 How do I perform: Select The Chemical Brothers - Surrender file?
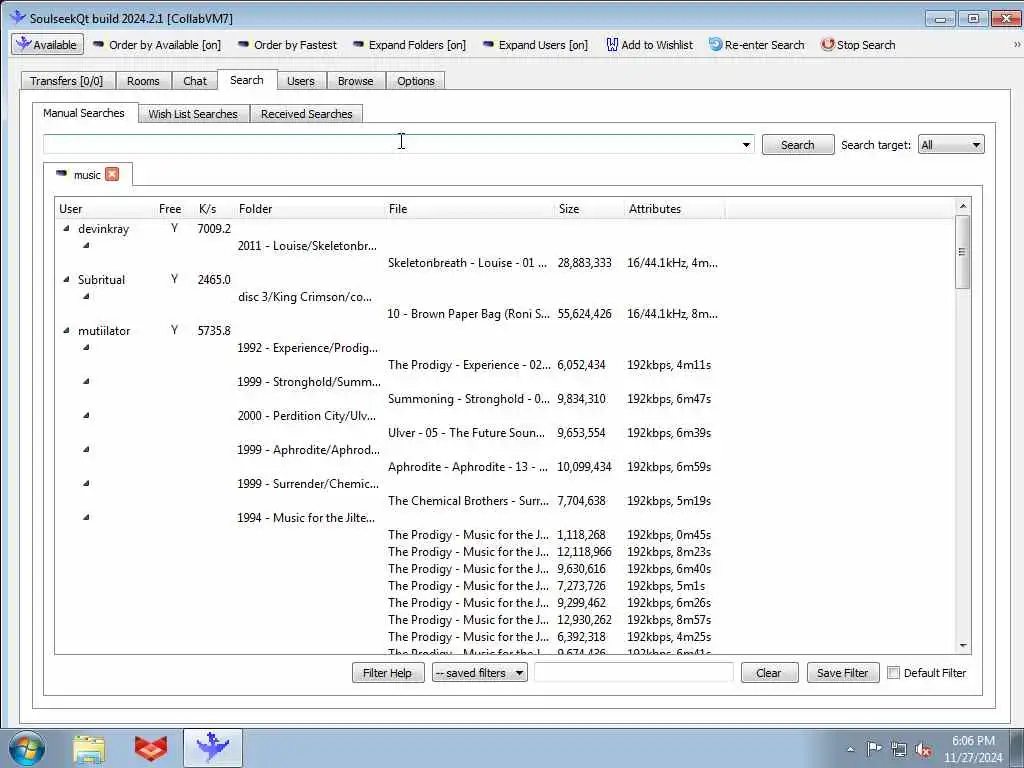click(468, 500)
